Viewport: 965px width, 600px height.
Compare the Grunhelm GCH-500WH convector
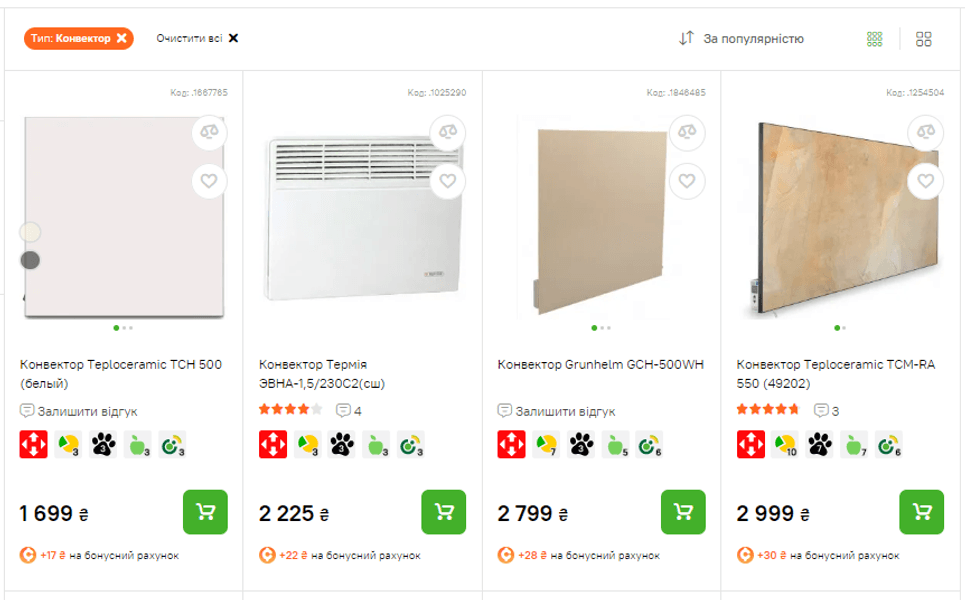coord(686,131)
